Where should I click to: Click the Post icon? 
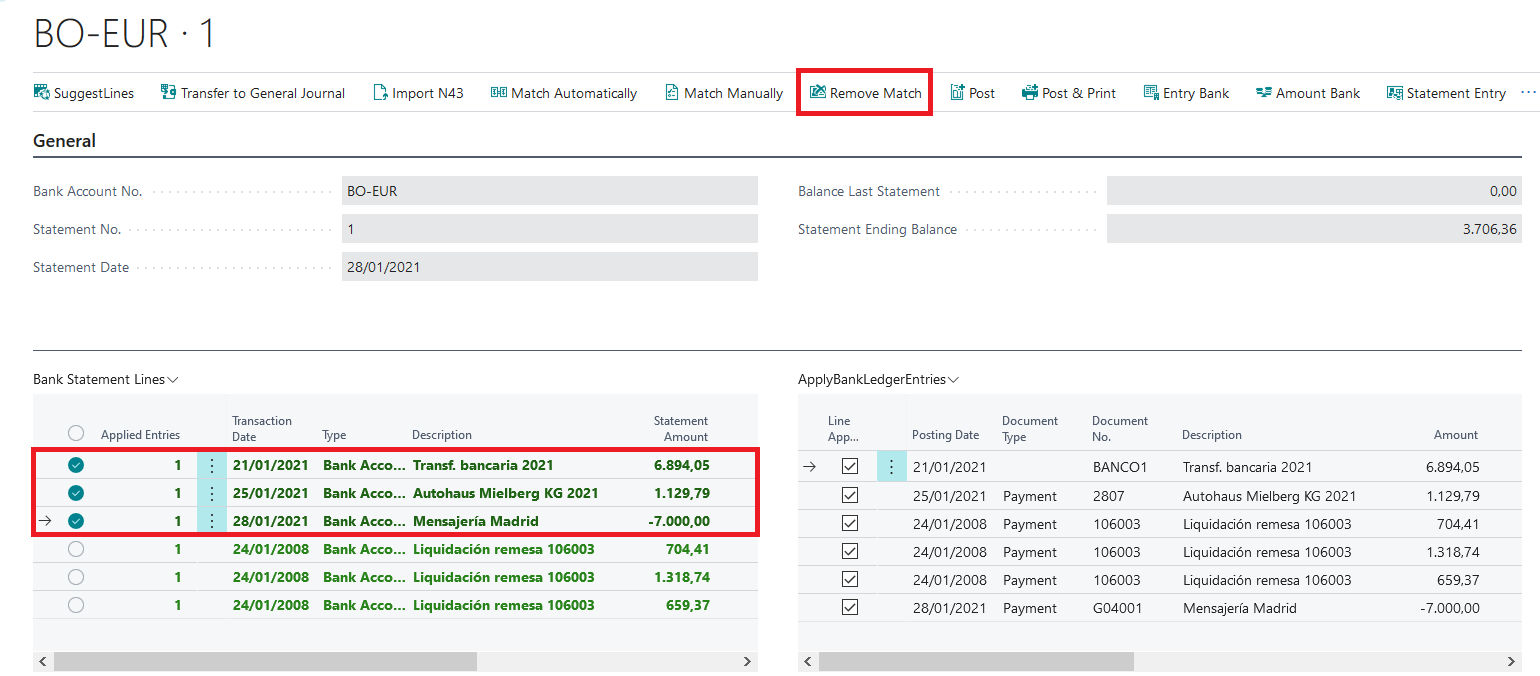pos(957,92)
